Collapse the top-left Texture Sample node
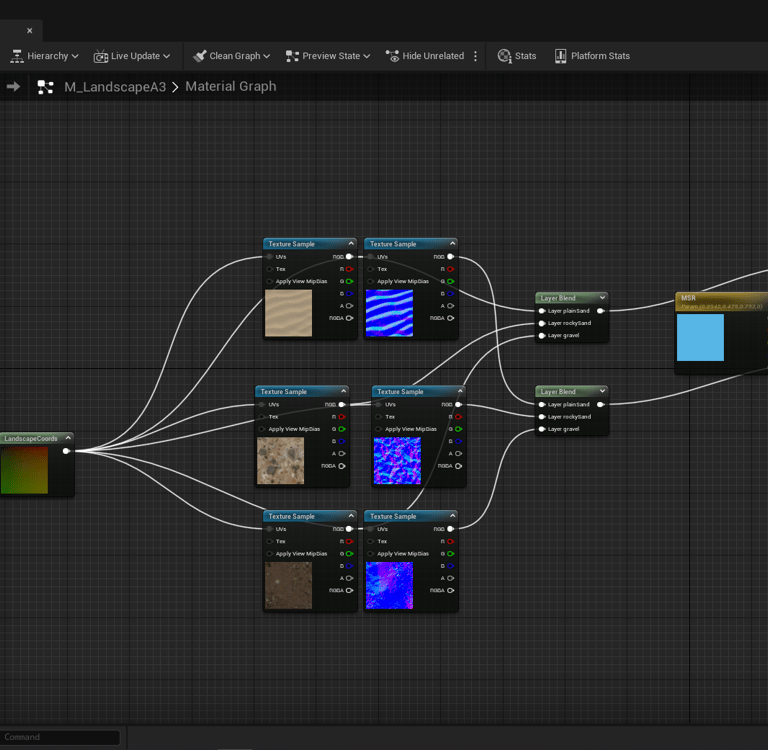This screenshot has height=750, width=768. tap(351, 244)
